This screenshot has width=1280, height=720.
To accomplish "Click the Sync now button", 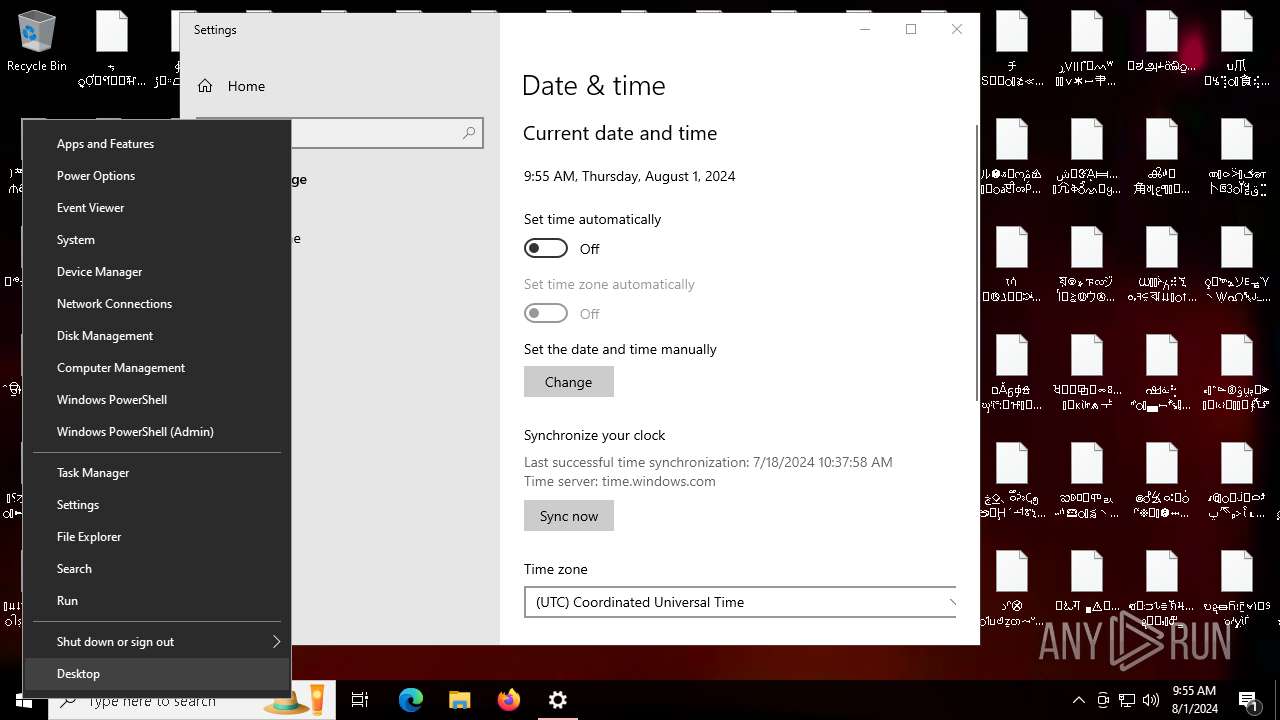I will click(x=569, y=516).
